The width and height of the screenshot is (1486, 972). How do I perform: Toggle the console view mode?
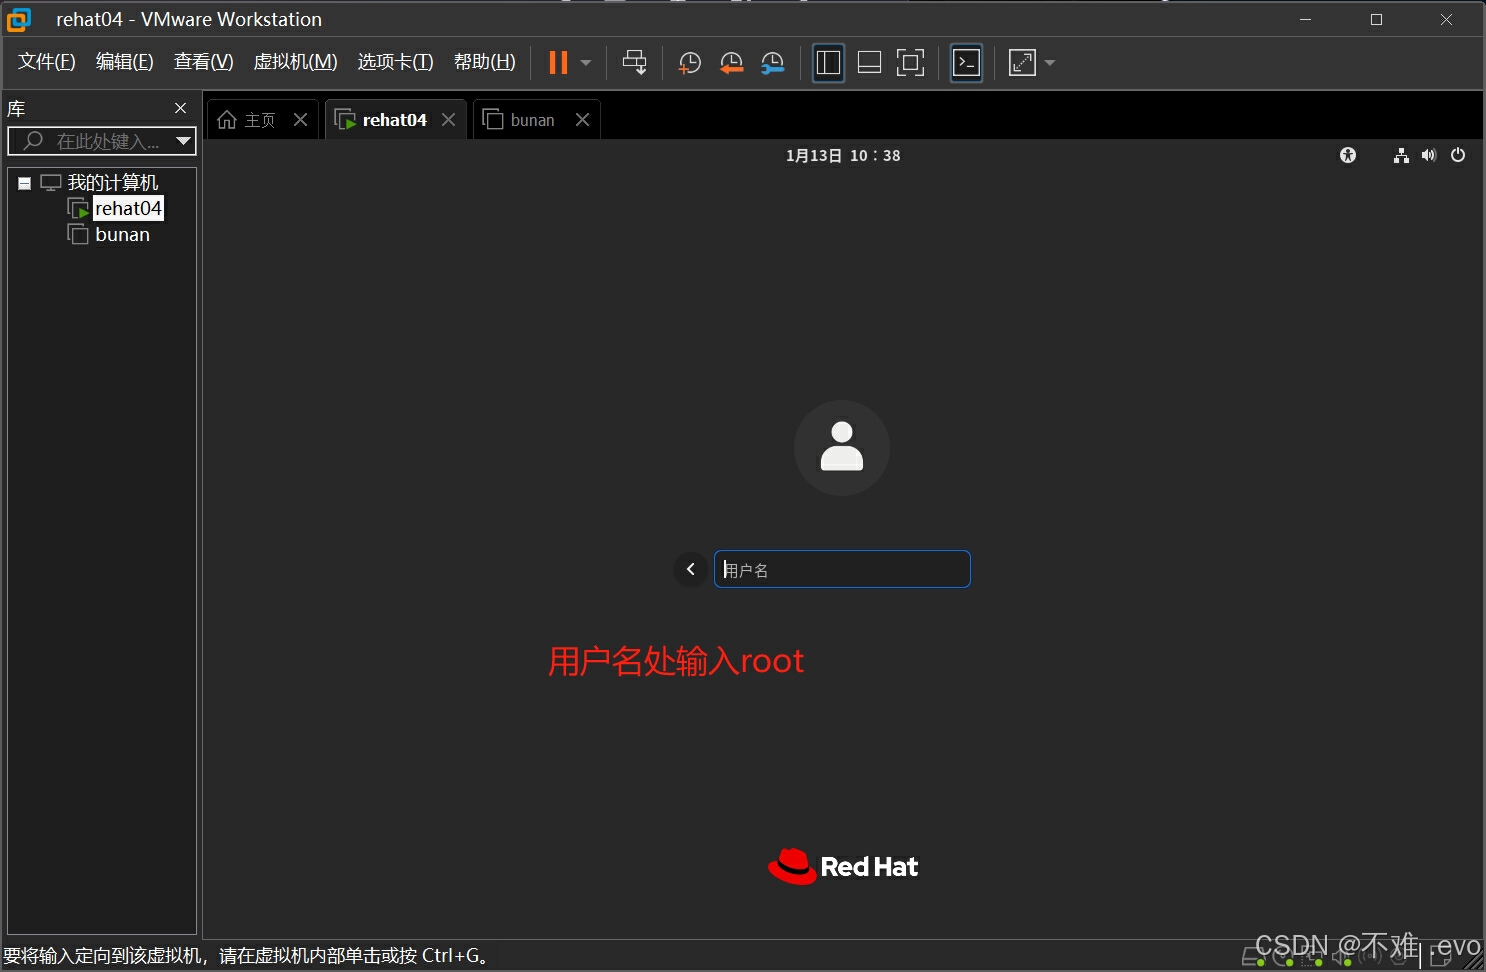[966, 62]
